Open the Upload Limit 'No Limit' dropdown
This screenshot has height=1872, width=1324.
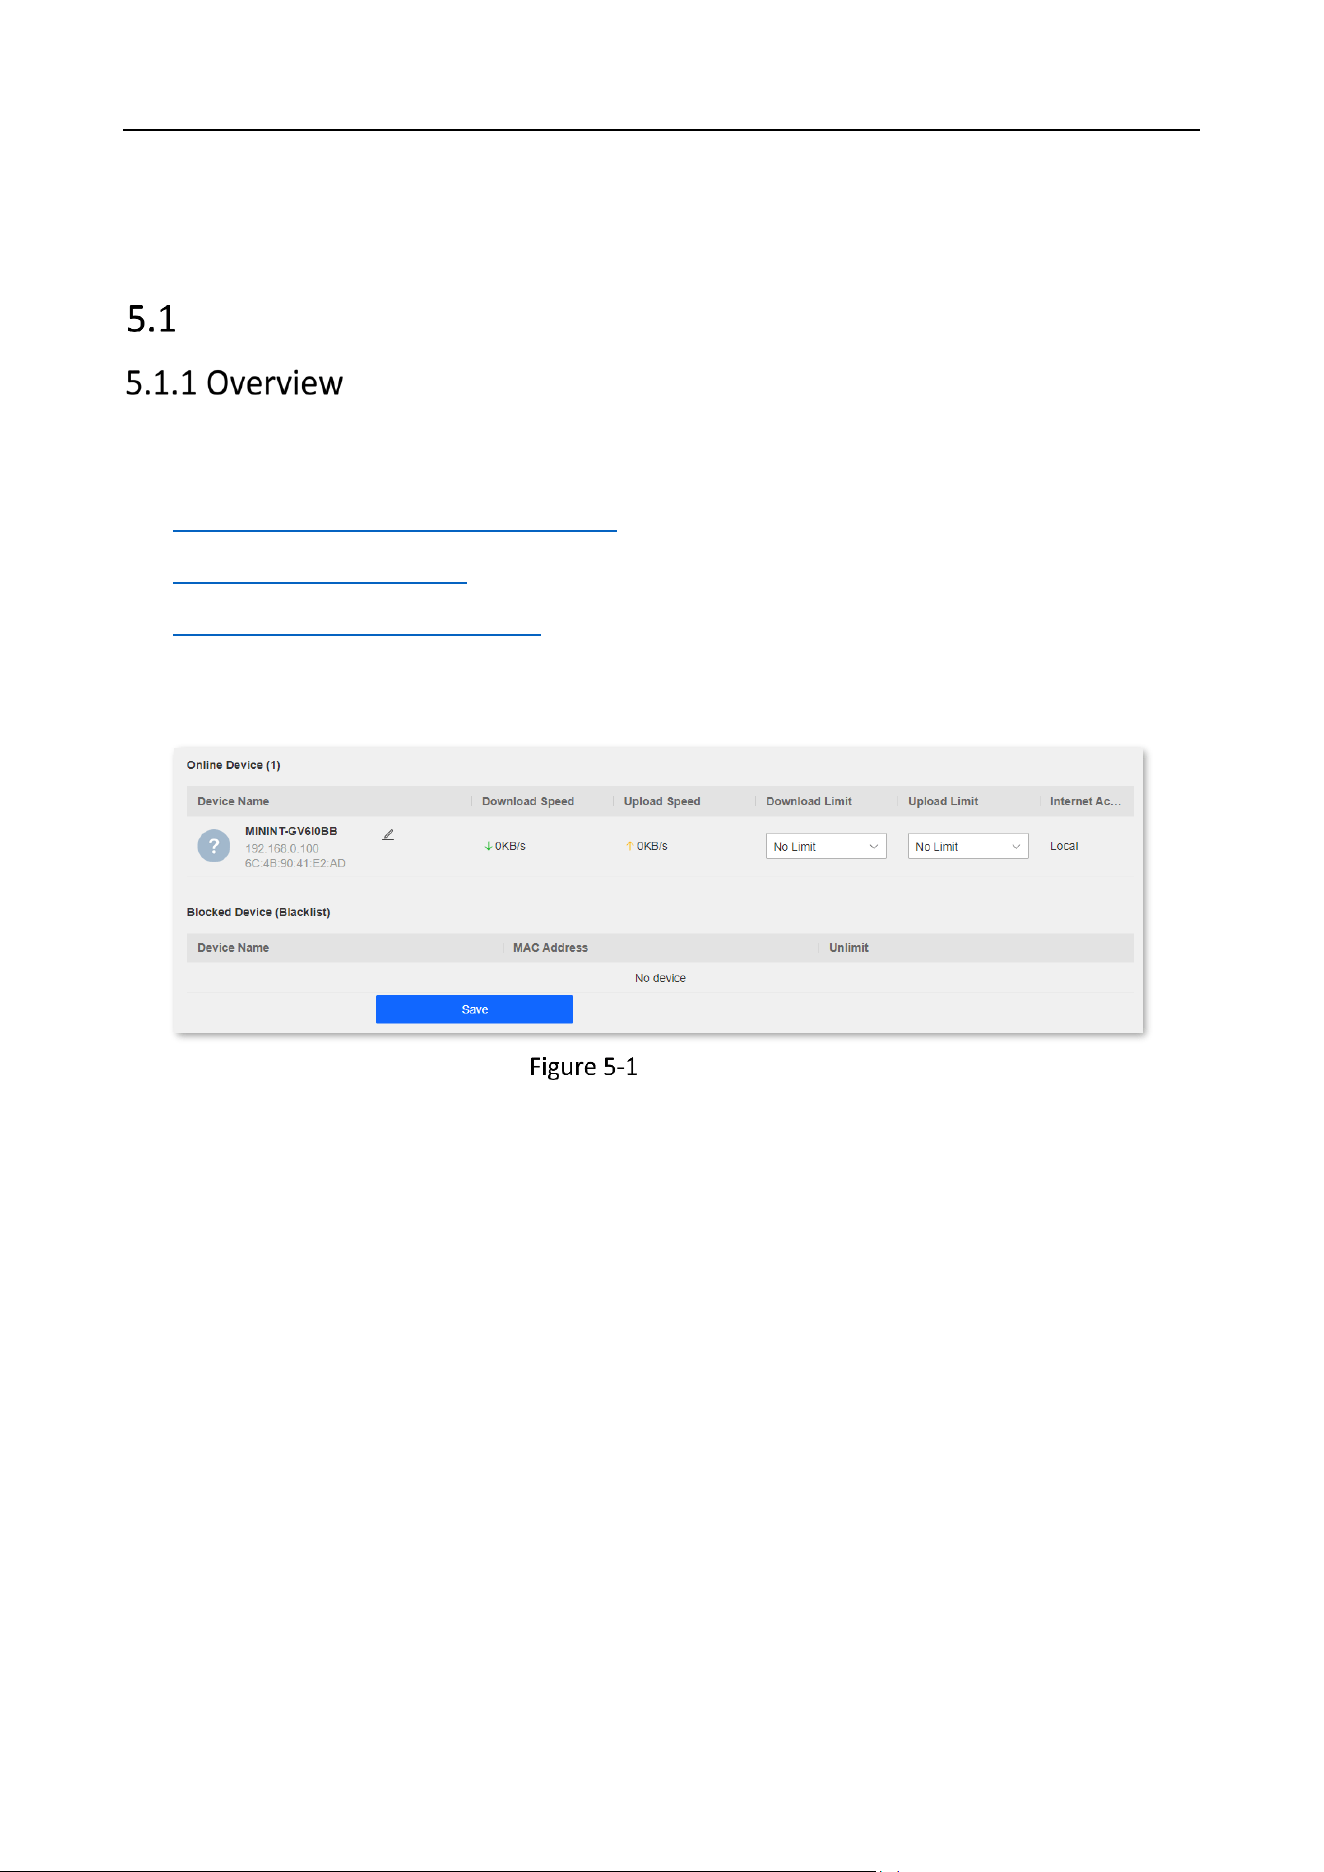pyautogui.click(x=968, y=846)
